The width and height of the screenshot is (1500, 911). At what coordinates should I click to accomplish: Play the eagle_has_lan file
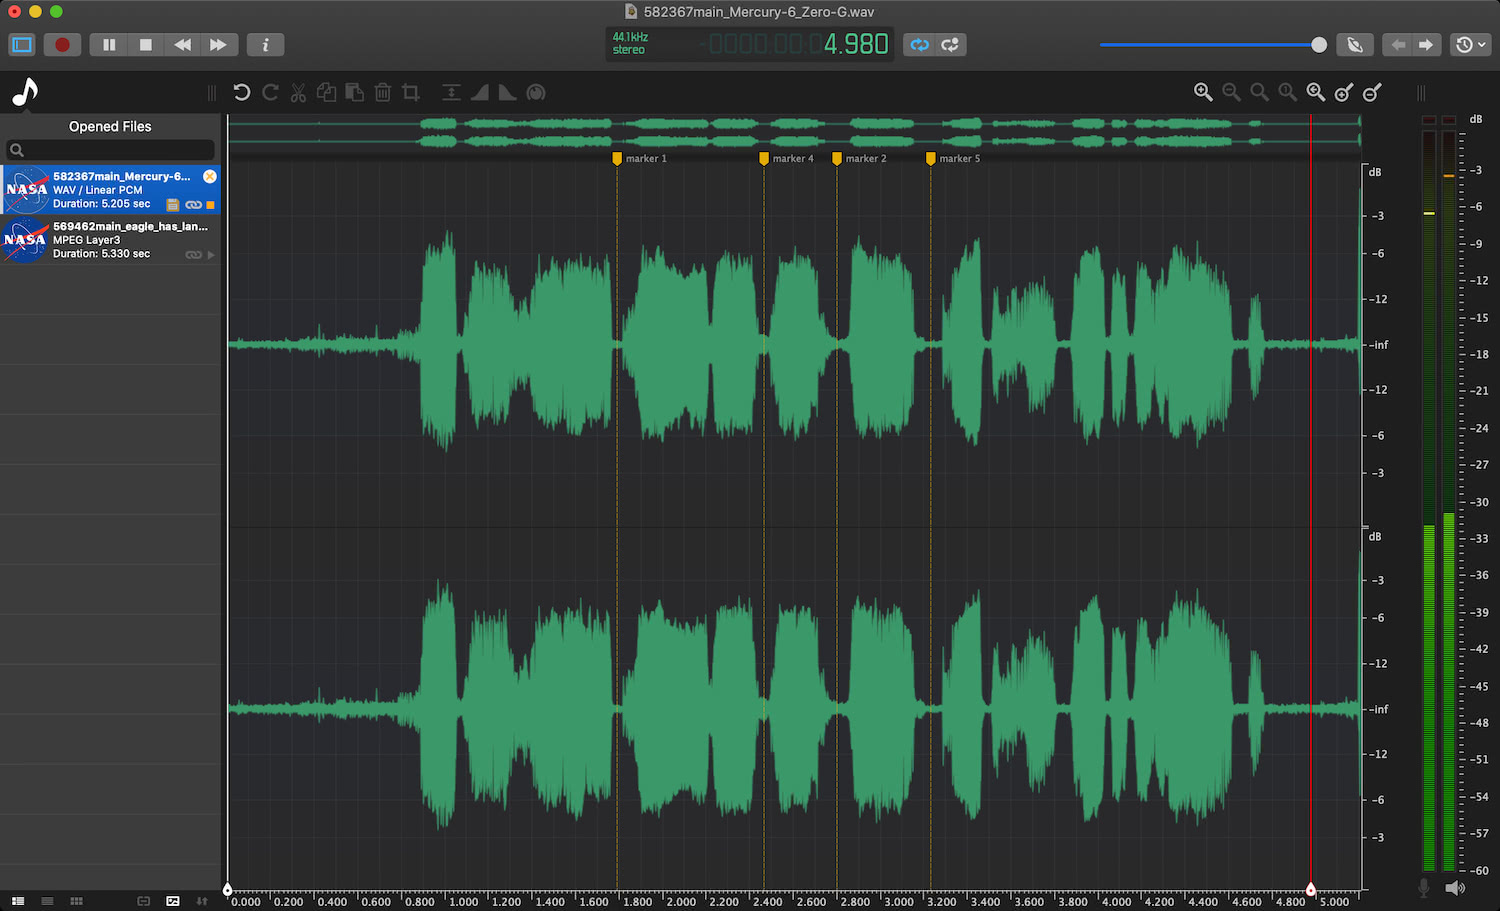[211, 255]
